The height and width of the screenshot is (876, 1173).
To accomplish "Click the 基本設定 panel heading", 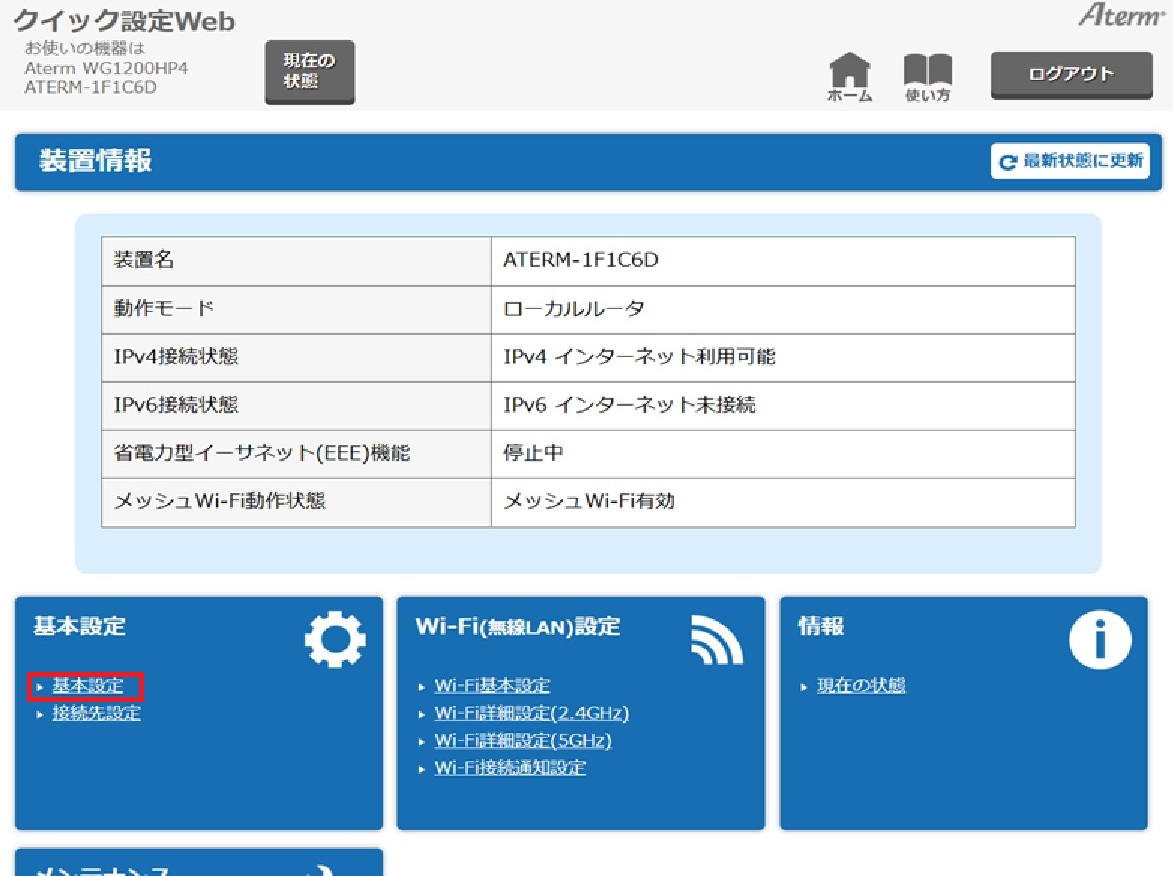I will [x=79, y=626].
